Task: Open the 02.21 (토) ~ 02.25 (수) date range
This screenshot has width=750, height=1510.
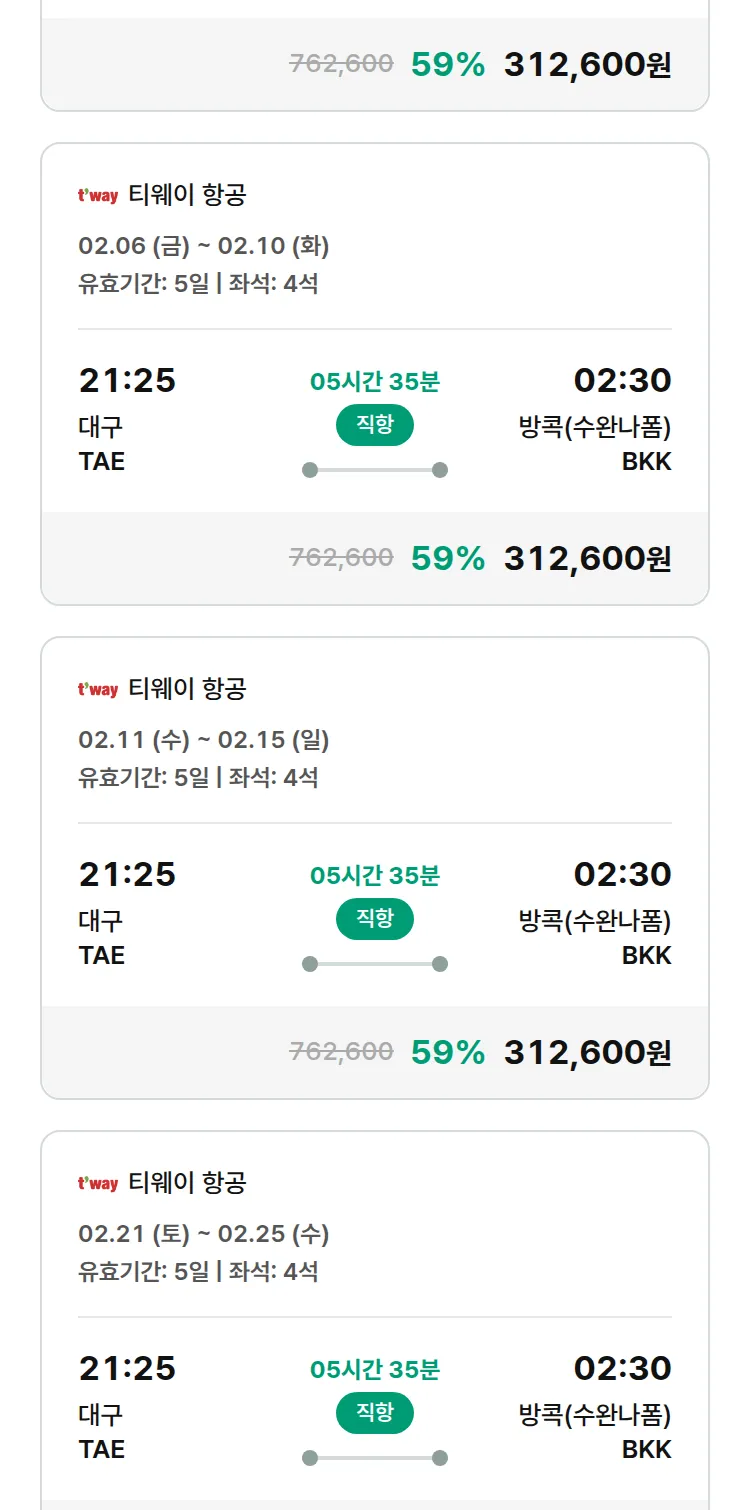Action: pos(204,1234)
